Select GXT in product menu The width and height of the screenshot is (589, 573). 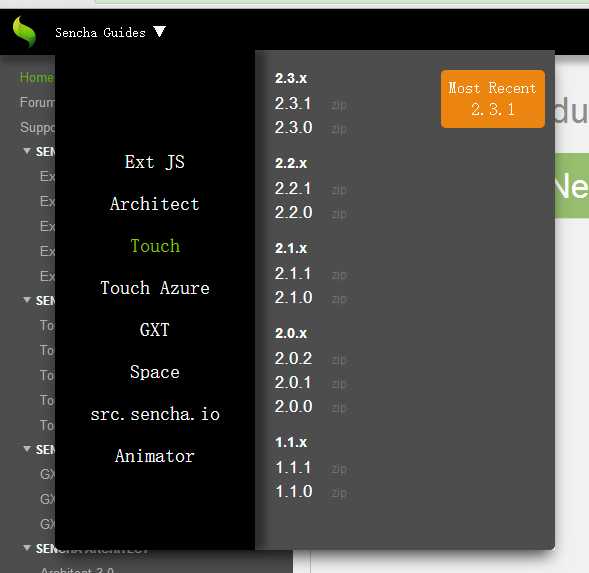pos(155,330)
